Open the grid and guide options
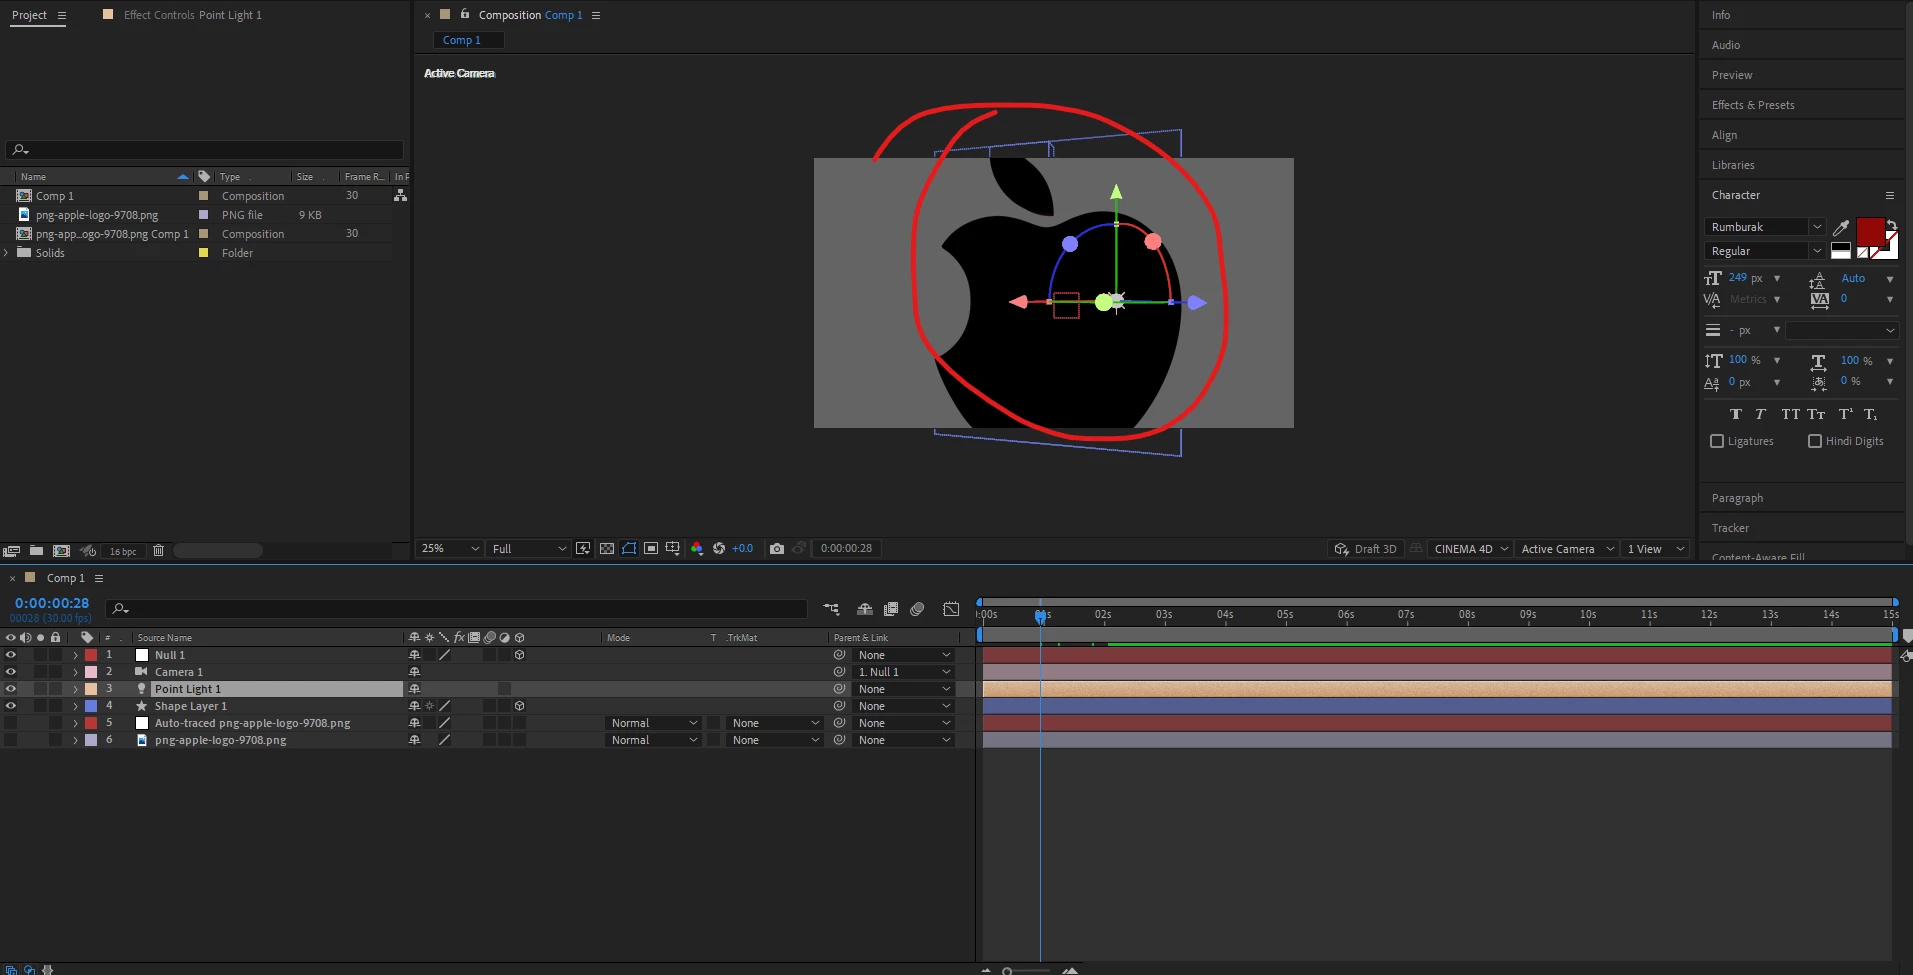This screenshot has height=975, width=1913. [673, 549]
